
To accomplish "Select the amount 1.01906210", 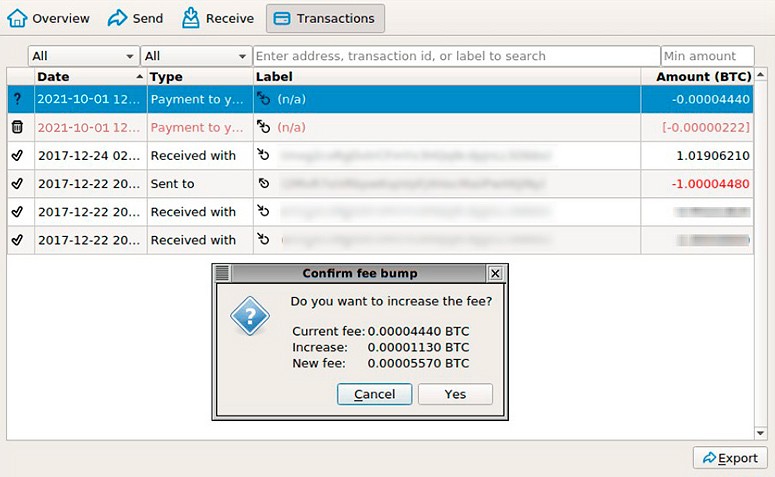I will pyautogui.click(x=713, y=156).
